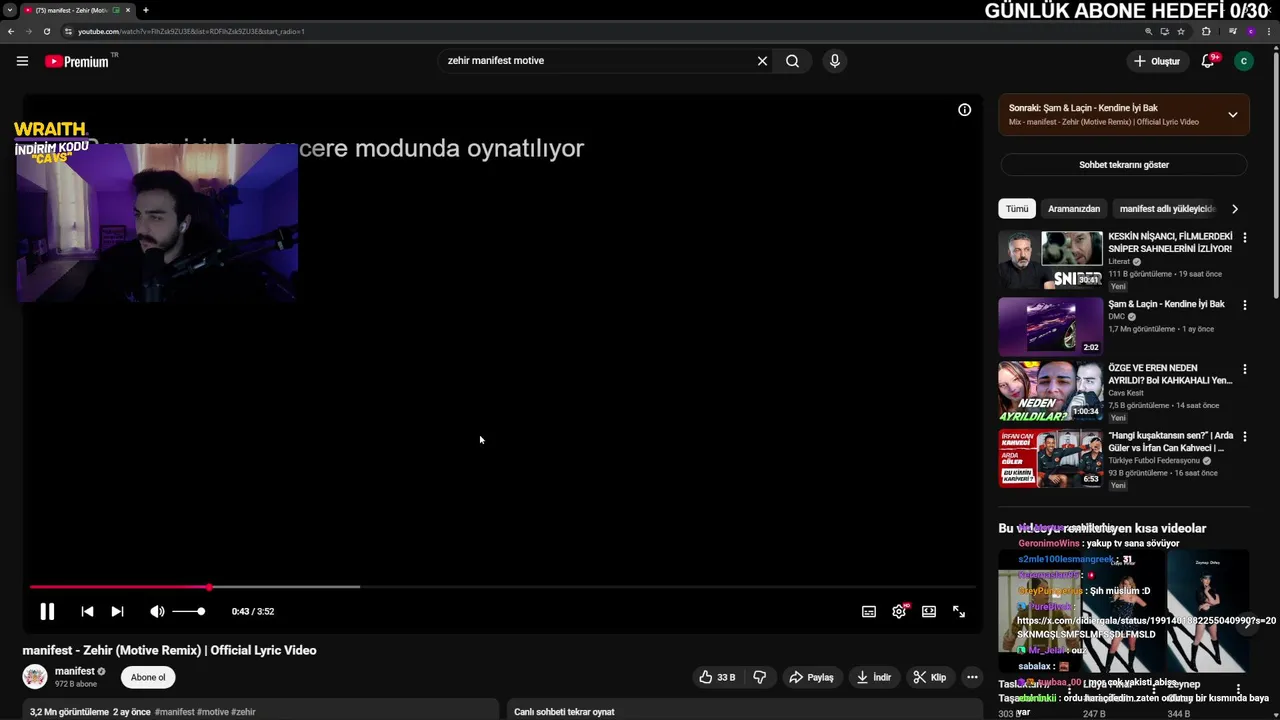
Task: Open the YouTube account avatar menu
Action: pyautogui.click(x=1244, y=61)
